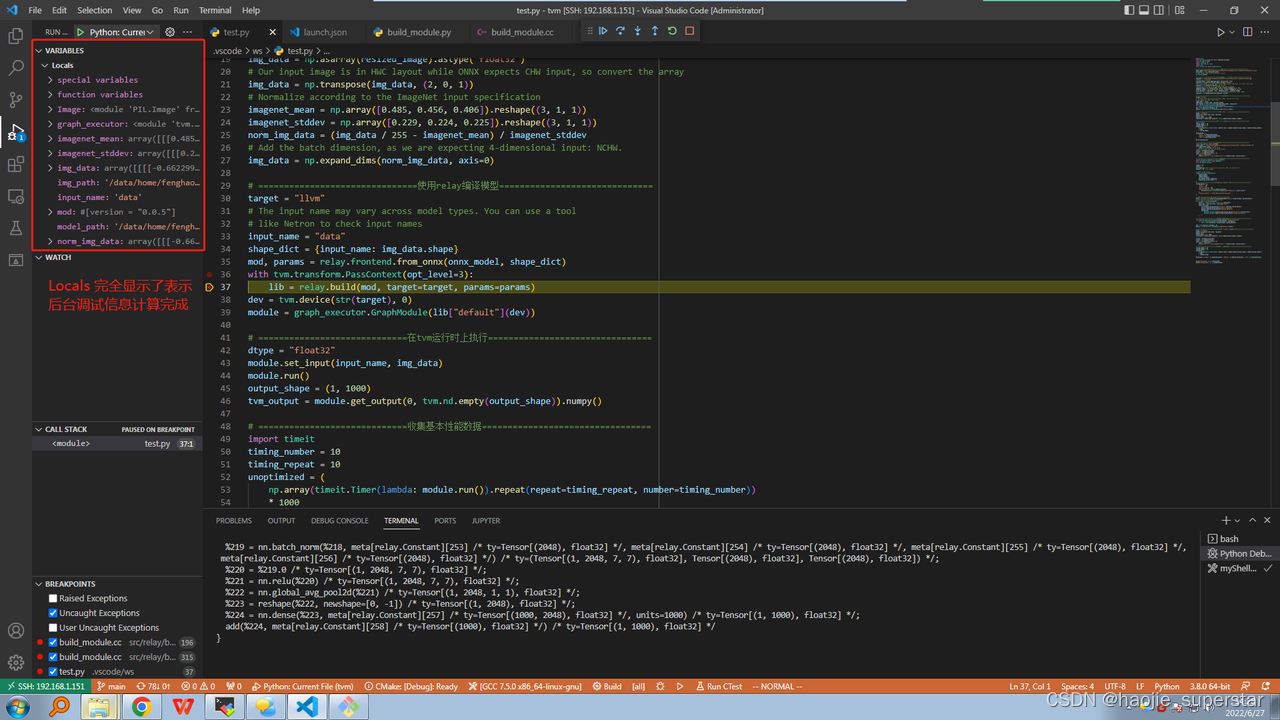Open Google Chrome from the taskbar

[141, 707]
